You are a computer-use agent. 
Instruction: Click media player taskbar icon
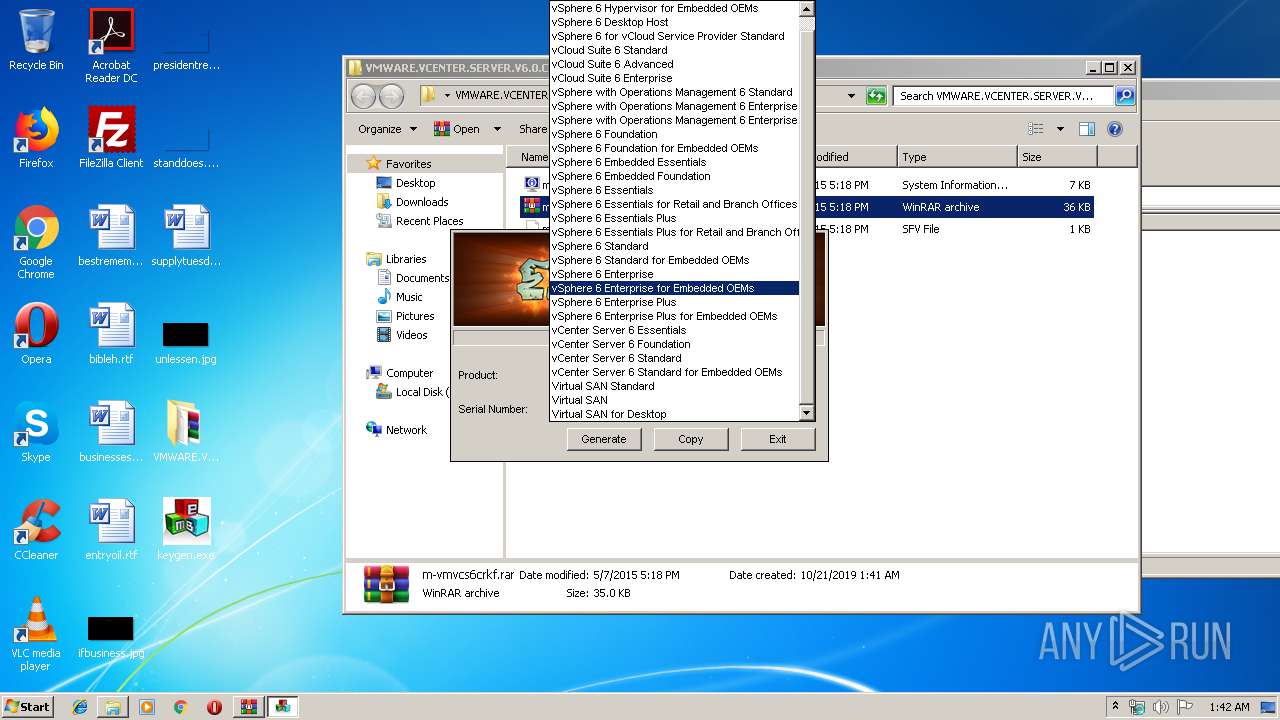pyautogui.click(x=147, y=707)
